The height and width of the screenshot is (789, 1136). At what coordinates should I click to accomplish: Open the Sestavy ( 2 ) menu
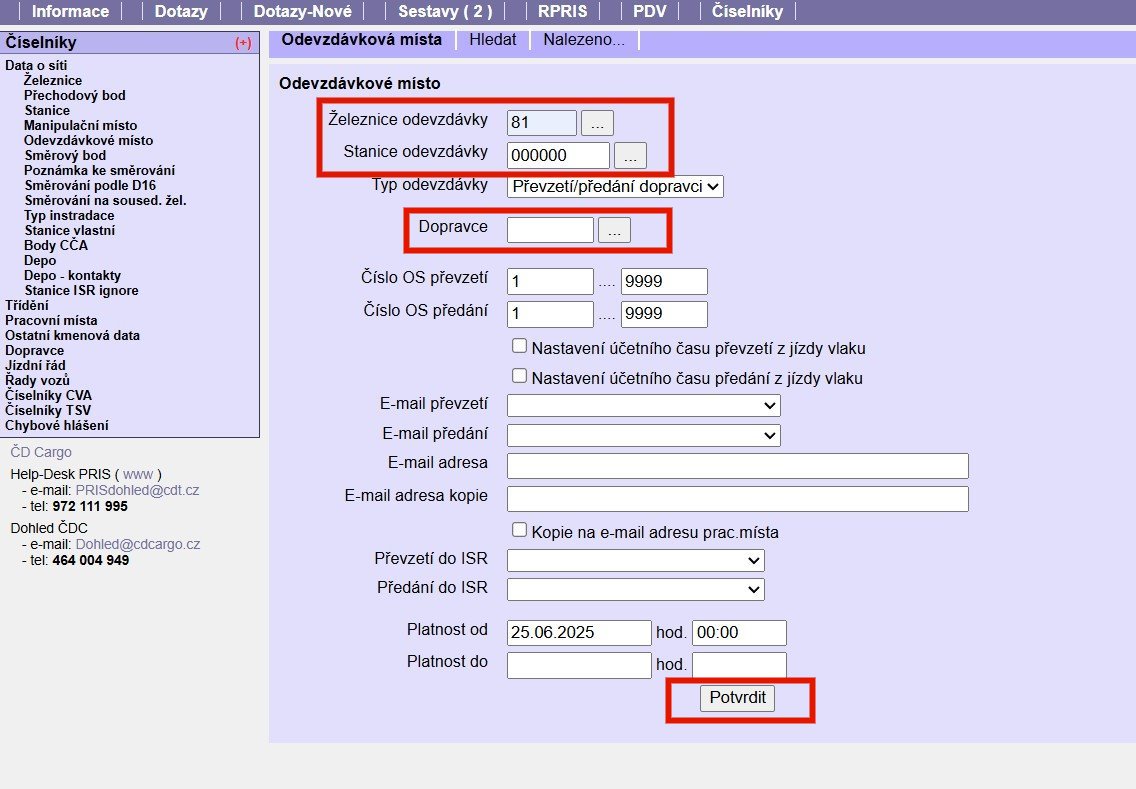[x=445, y=12]
